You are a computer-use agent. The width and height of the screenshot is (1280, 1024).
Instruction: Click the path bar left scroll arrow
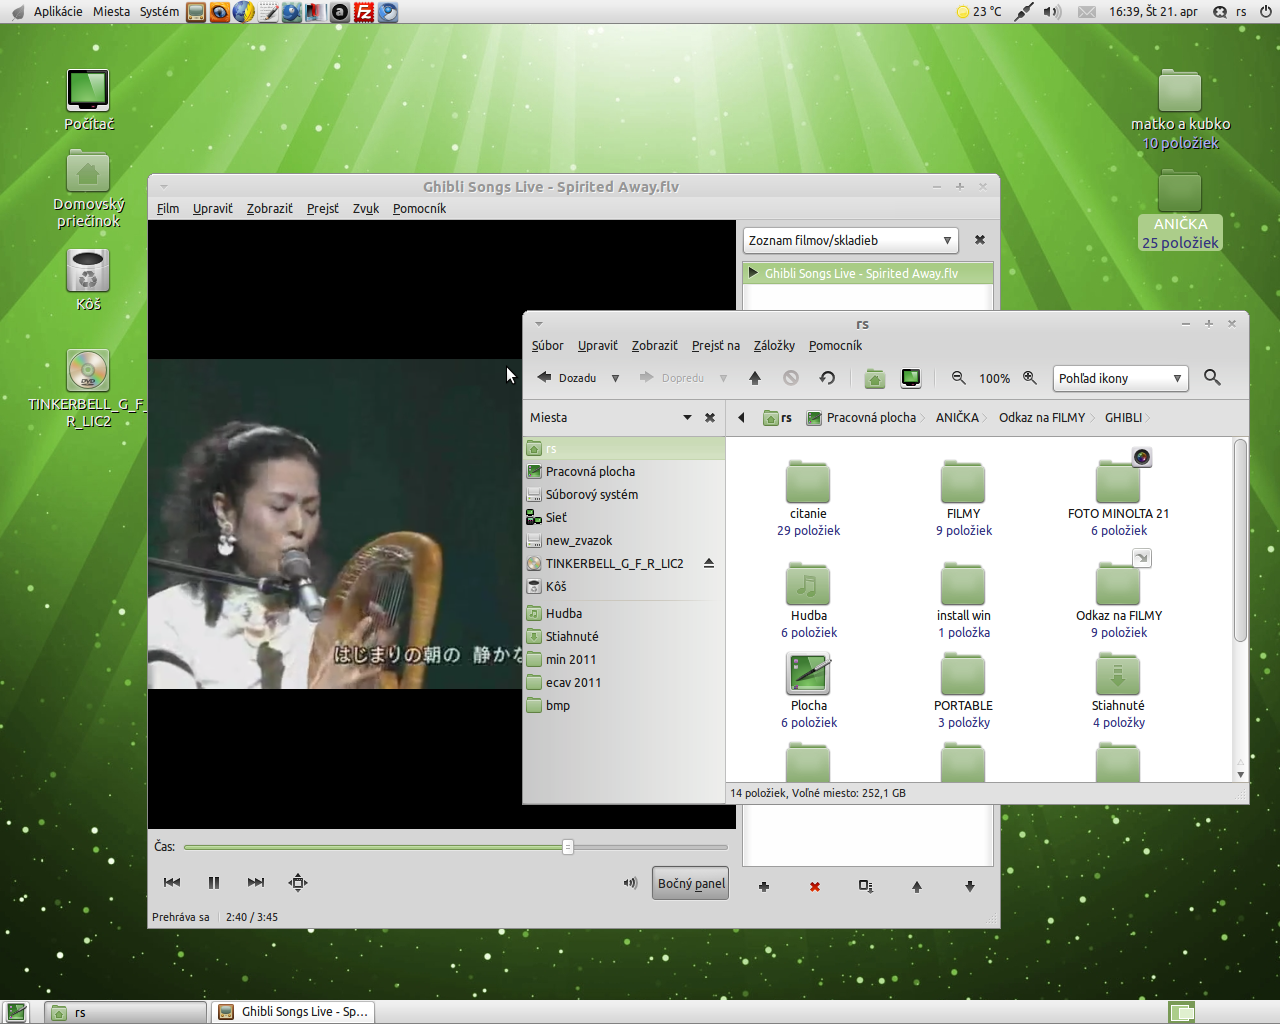pyautogui.click(x=741, y=418)
